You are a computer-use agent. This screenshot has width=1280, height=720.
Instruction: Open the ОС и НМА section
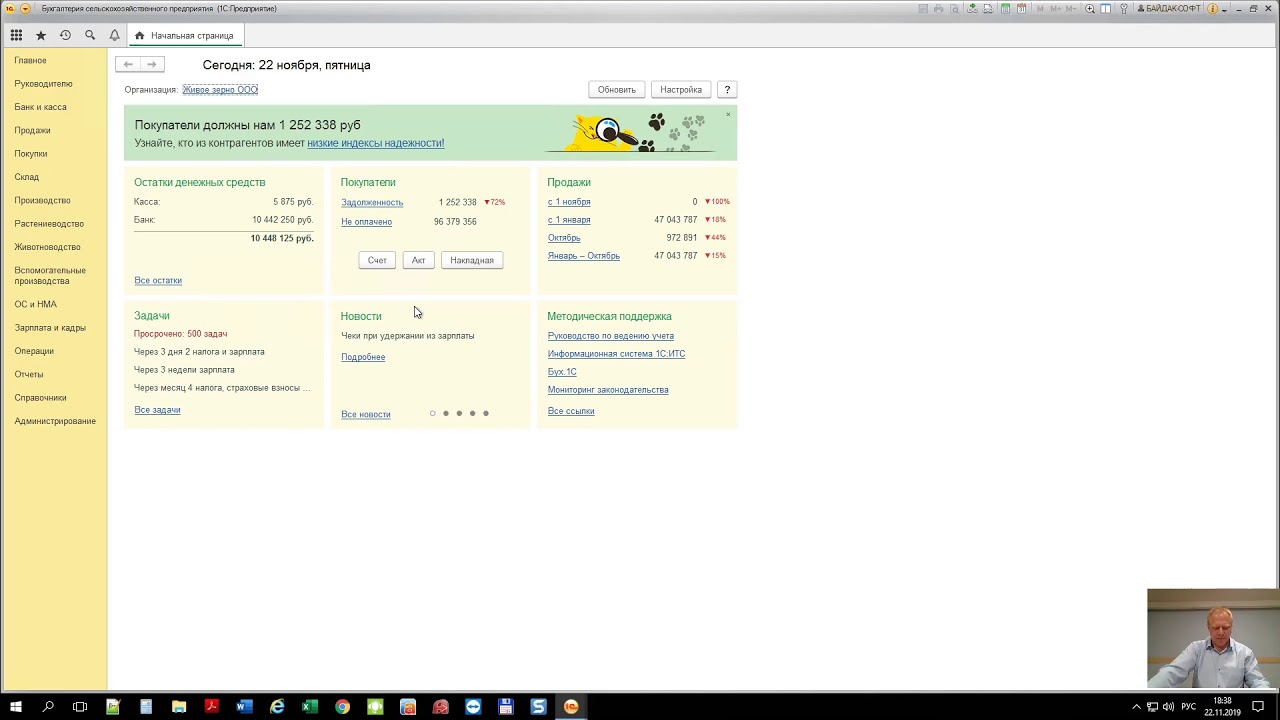coord(35,304)
